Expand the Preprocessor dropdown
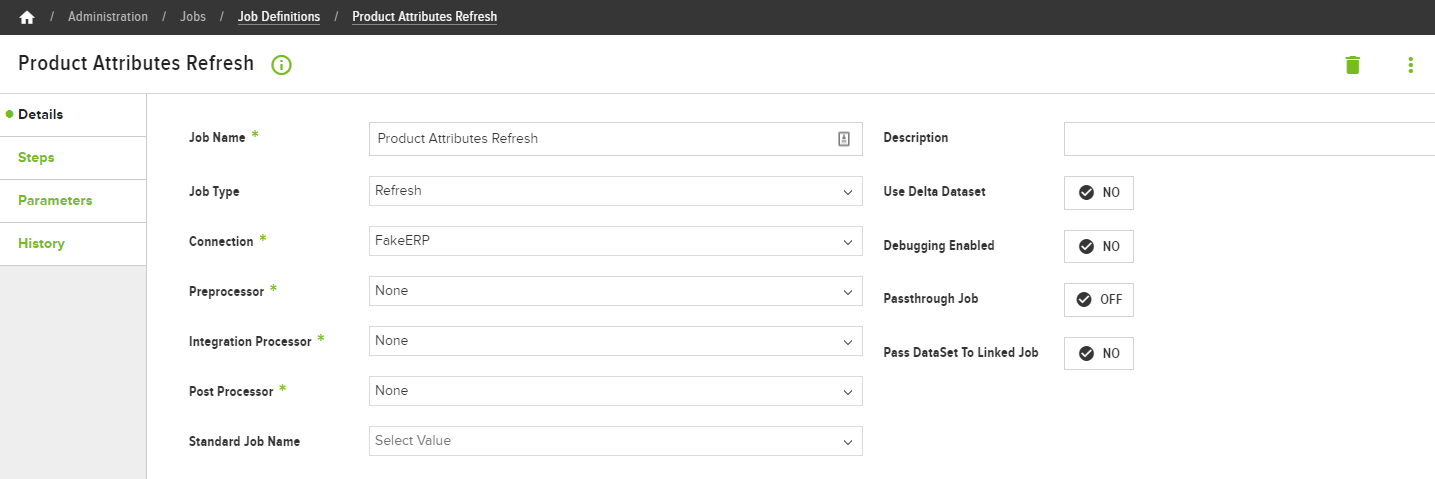This screenshot has width=1435, height=479. (616, 291)
